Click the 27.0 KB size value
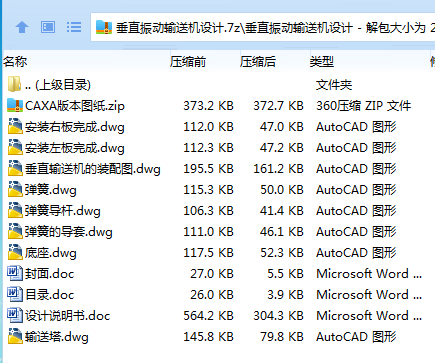The image size is (435, 363). (x=212, y=274)
